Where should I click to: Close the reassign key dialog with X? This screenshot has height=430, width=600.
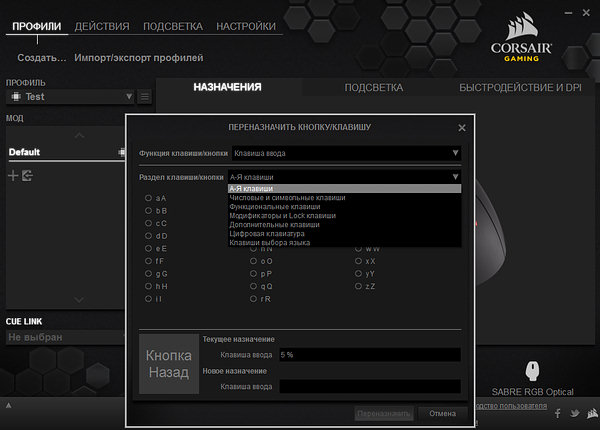[461, 128]
